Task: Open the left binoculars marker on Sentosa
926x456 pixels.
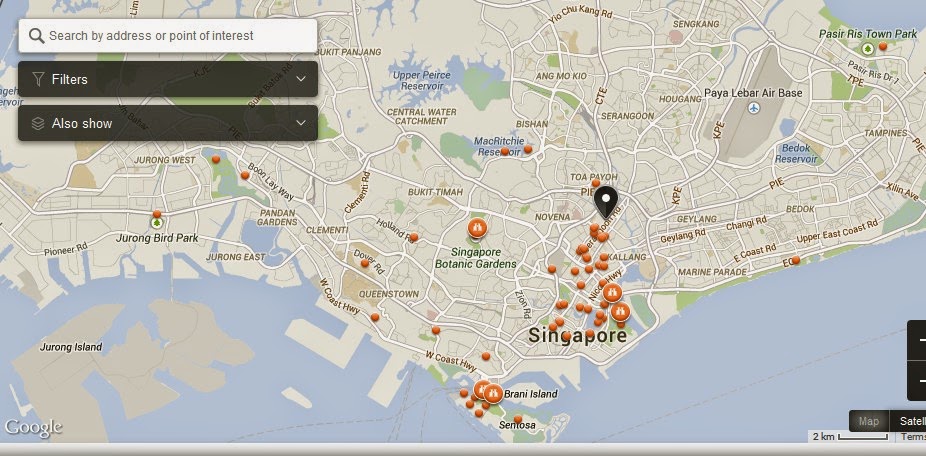Action: [x=481, y=389]
